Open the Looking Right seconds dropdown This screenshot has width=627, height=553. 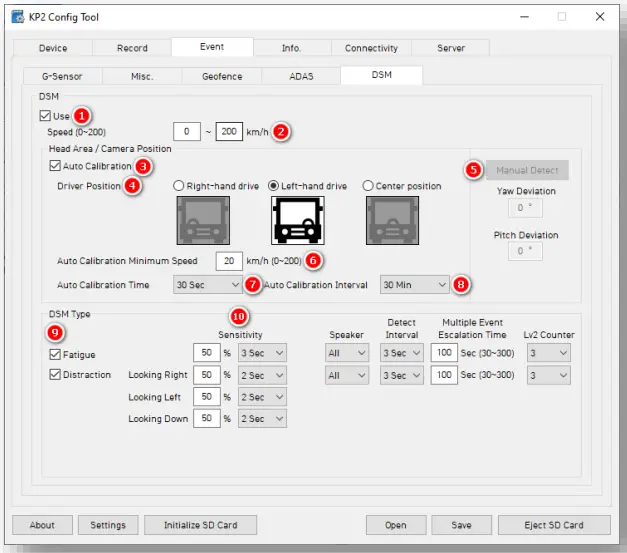click(x=262, y=375)
